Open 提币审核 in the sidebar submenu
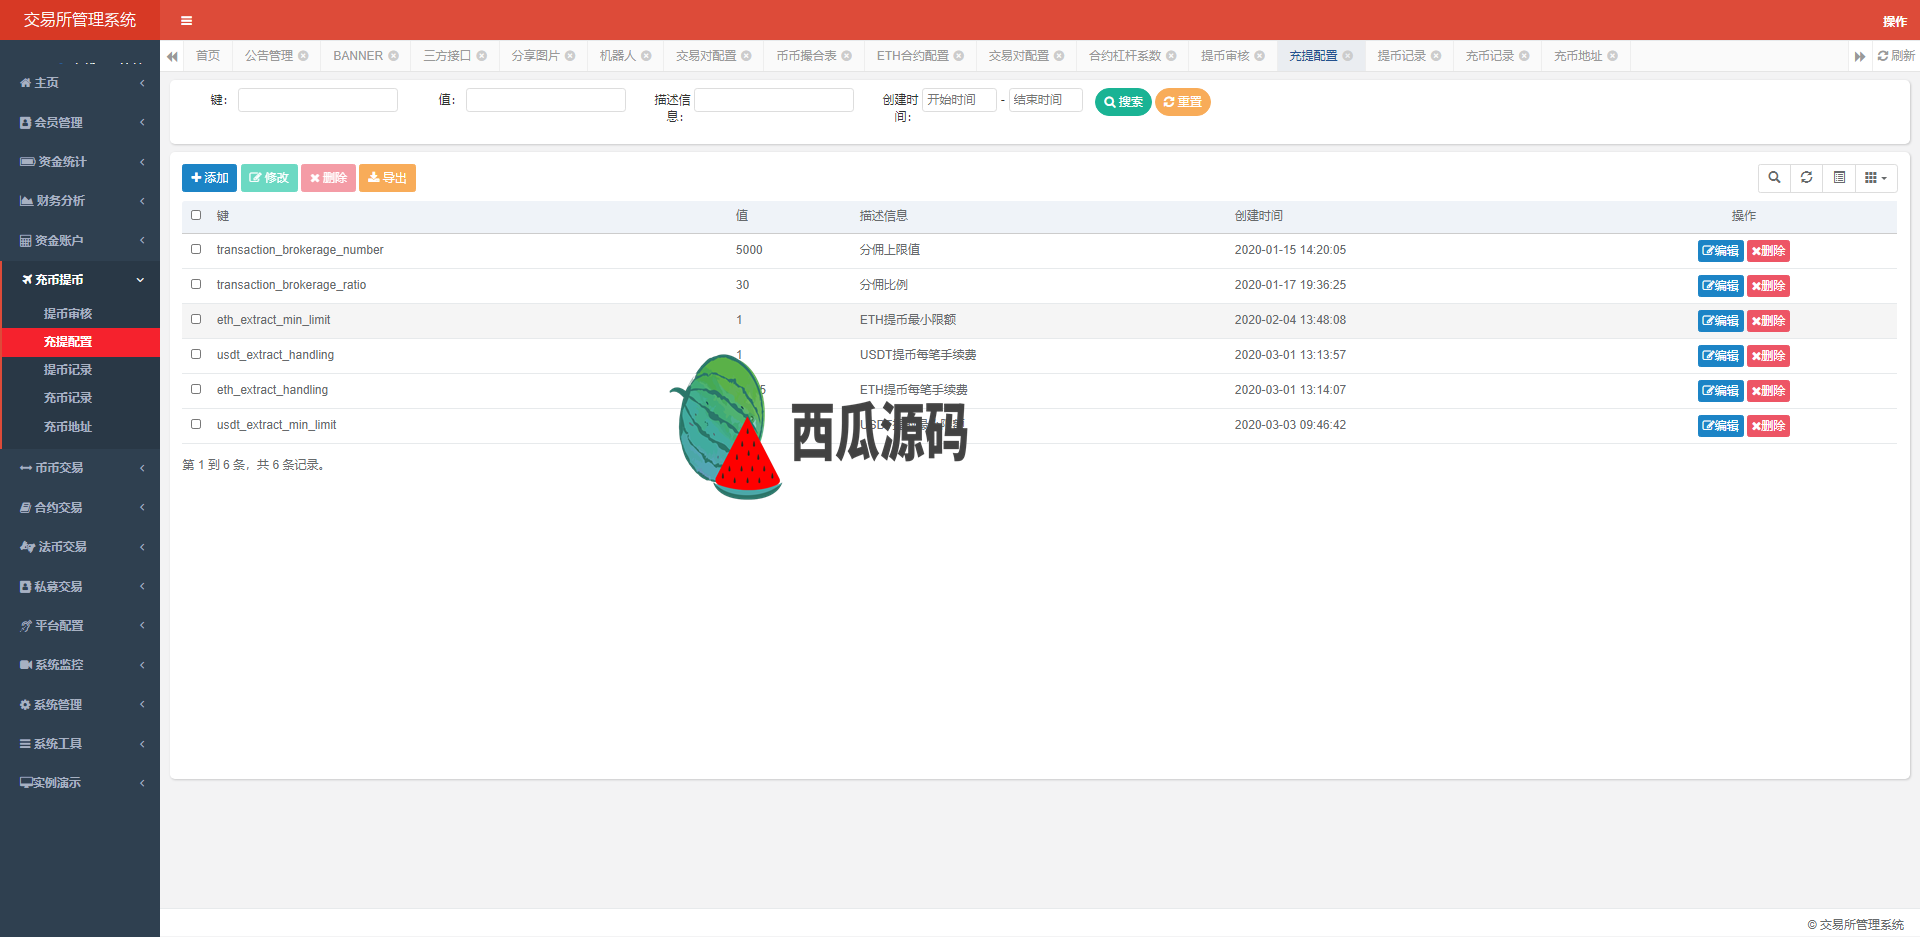Image resolution: width=1920 pixels, height=937 pixels. (80, 314)
